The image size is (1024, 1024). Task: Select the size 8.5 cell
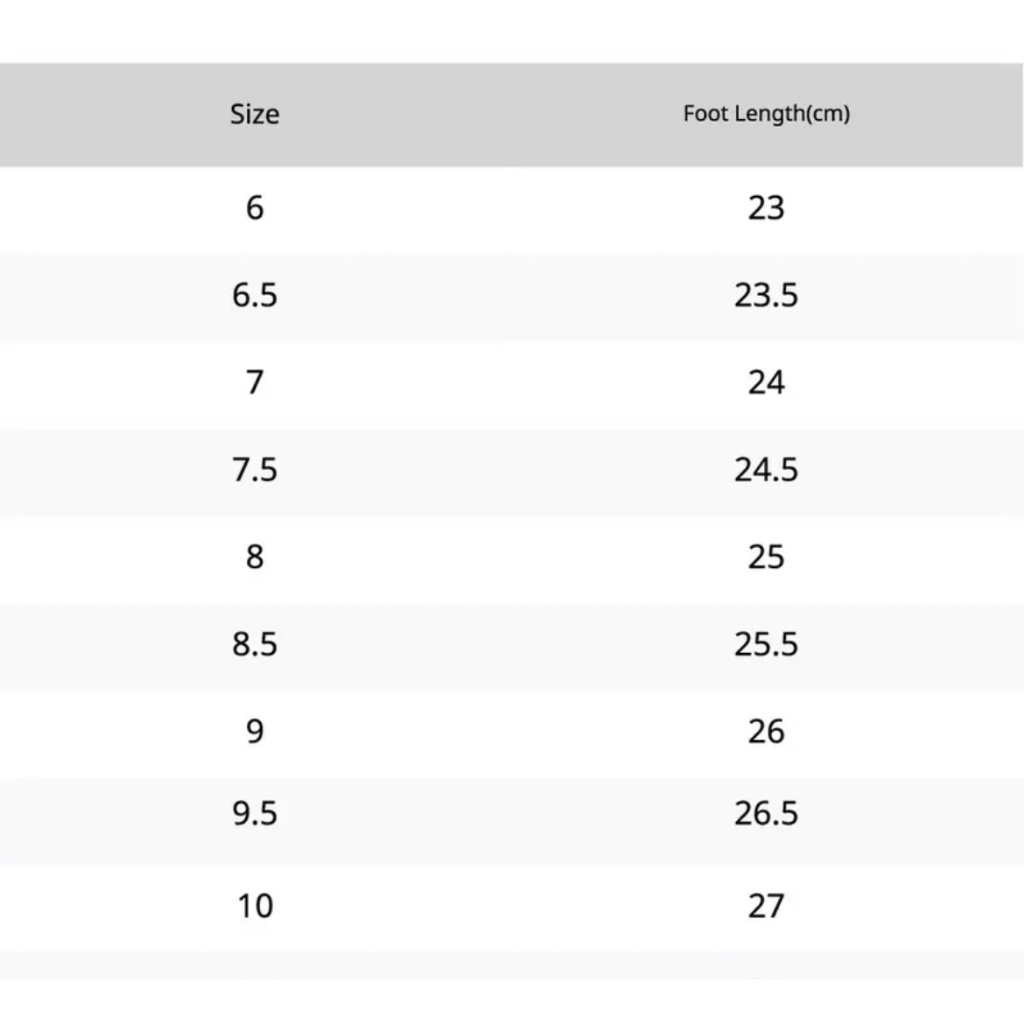tap(255, 644)
